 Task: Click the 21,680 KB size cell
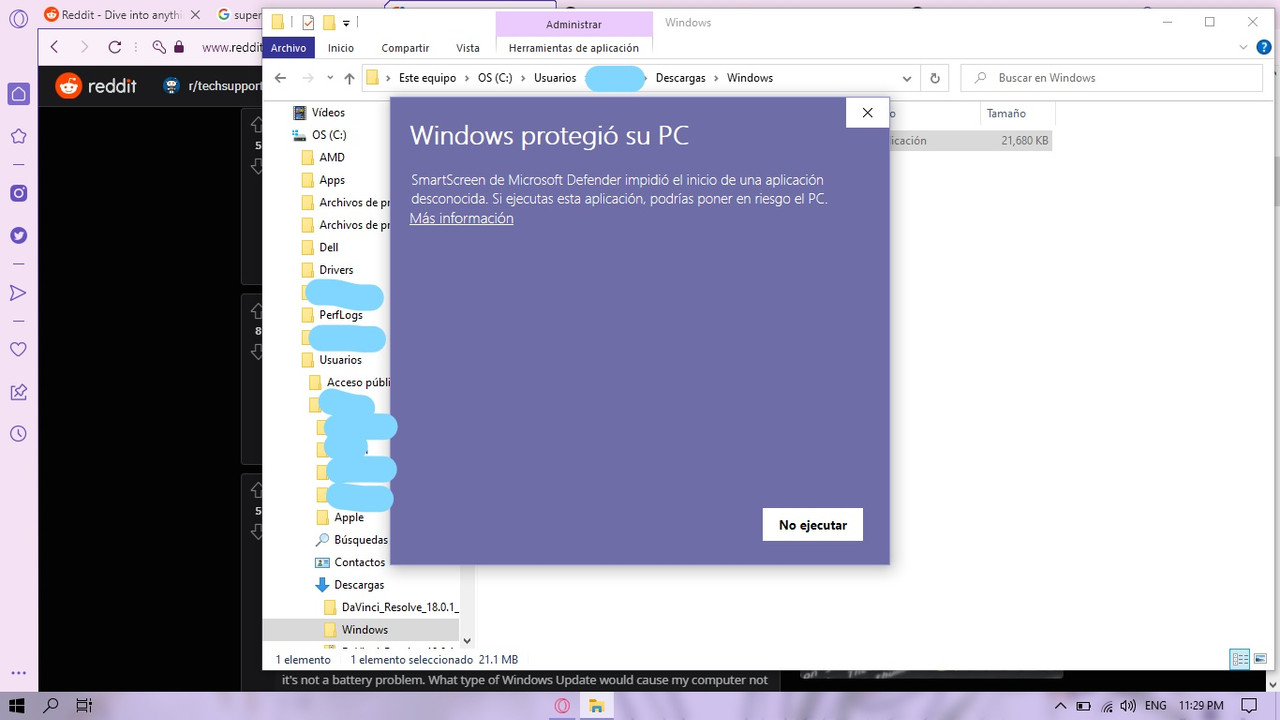point(1024,141)
